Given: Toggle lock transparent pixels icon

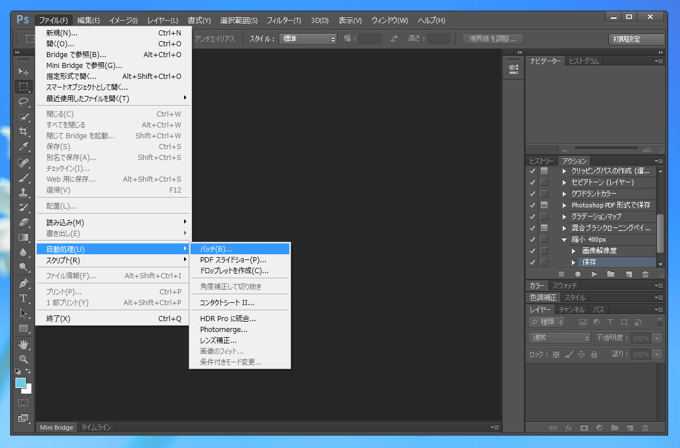Looking at the screenshot, I should [556, 354].
